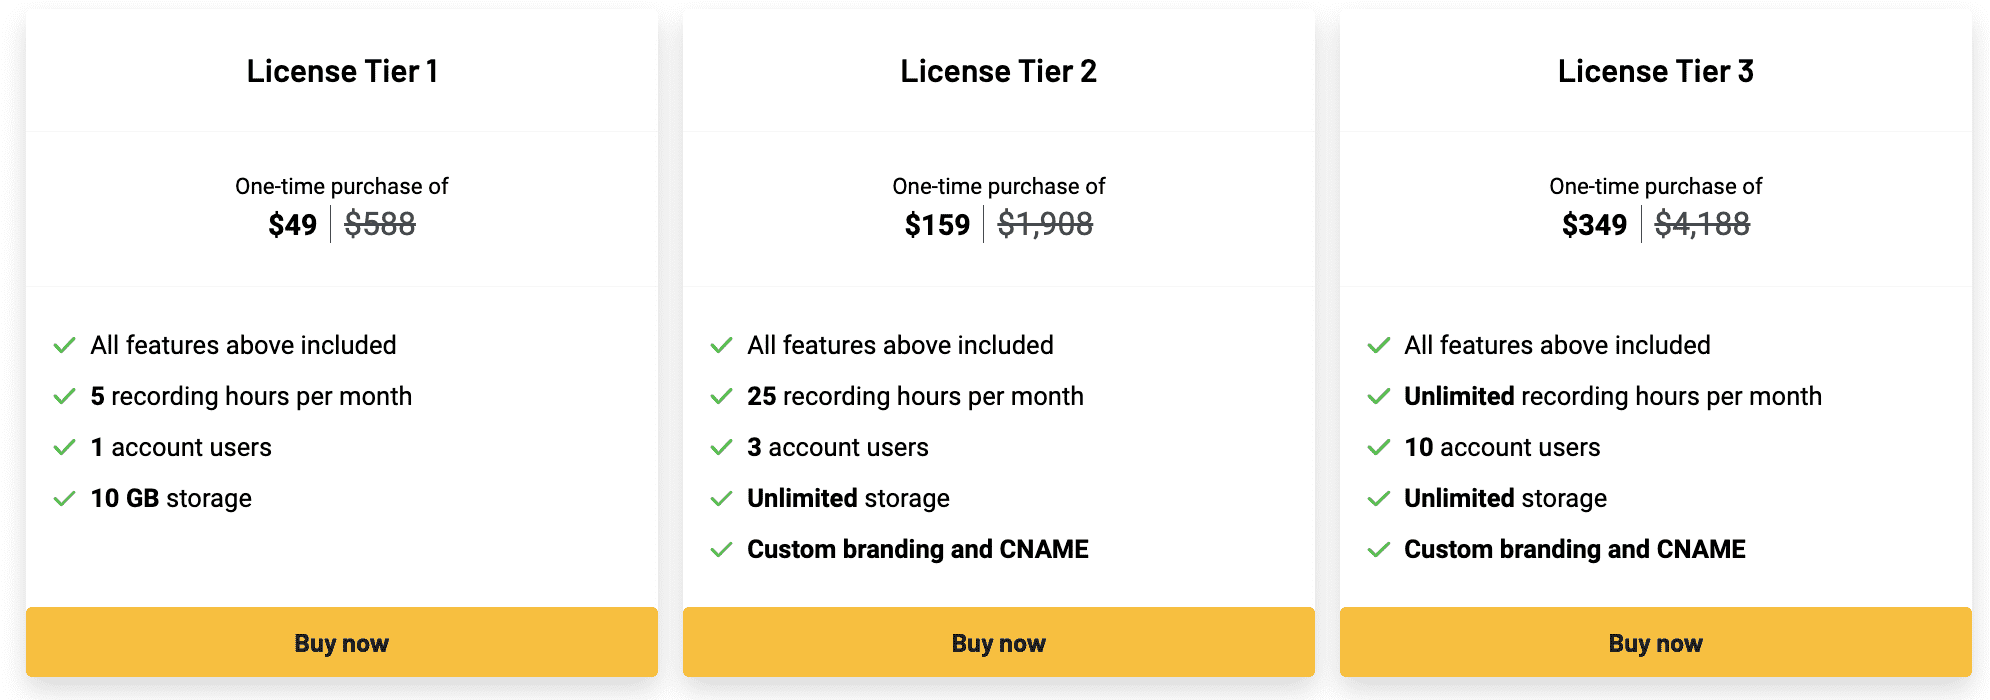The width and height of the screenshot is (1990, 700).
Task: Click Tier 3 Custom branding checkmark
Action: click(x=1379, y=550)
